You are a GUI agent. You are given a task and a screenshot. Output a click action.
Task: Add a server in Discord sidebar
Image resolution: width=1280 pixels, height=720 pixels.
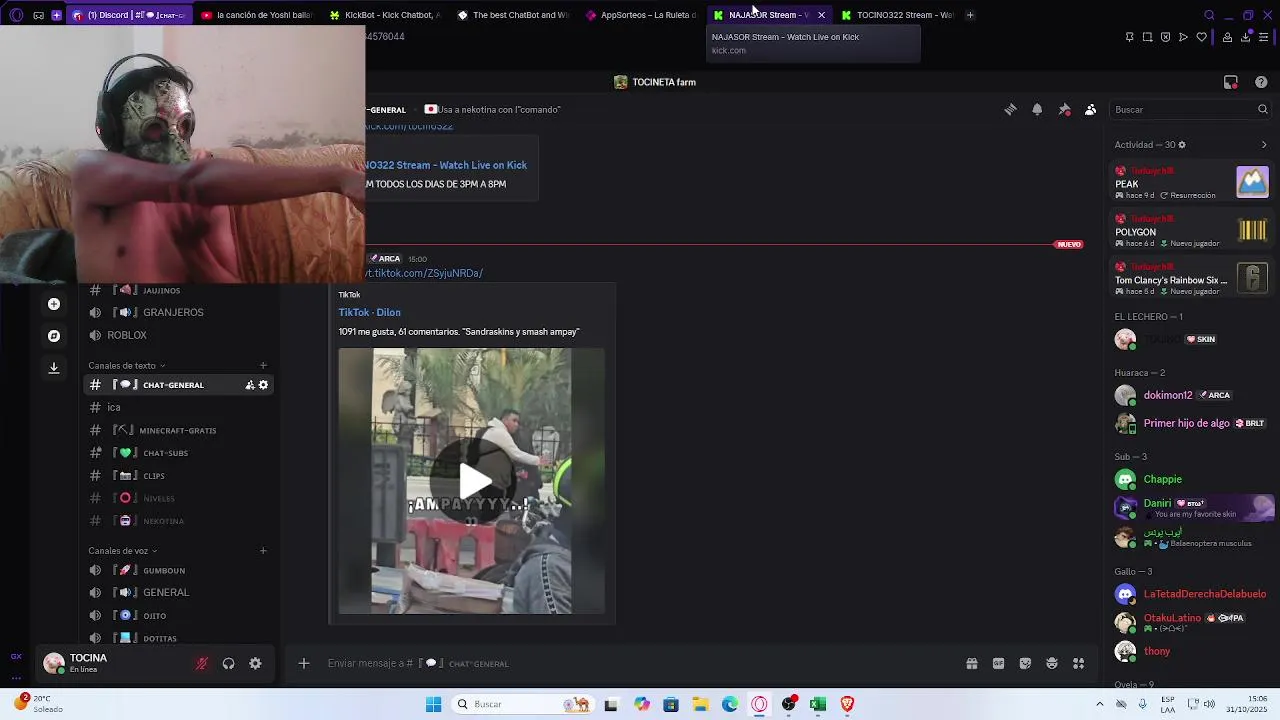tap(54, 304)
